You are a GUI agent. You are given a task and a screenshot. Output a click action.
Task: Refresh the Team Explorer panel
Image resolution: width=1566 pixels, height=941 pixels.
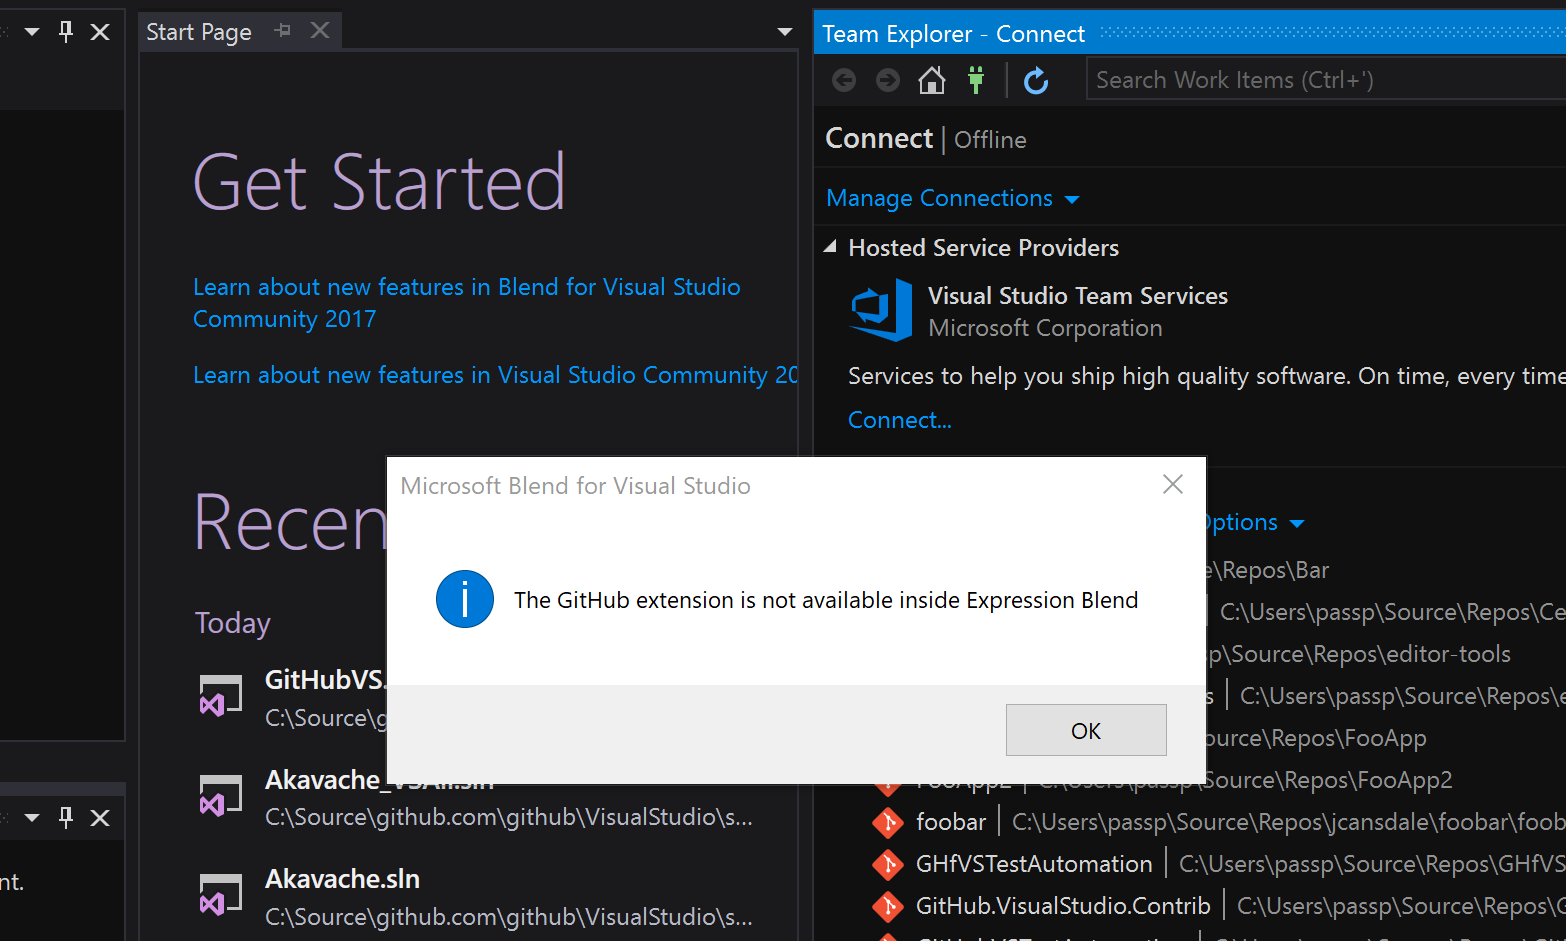click(x=1036, y=80)
